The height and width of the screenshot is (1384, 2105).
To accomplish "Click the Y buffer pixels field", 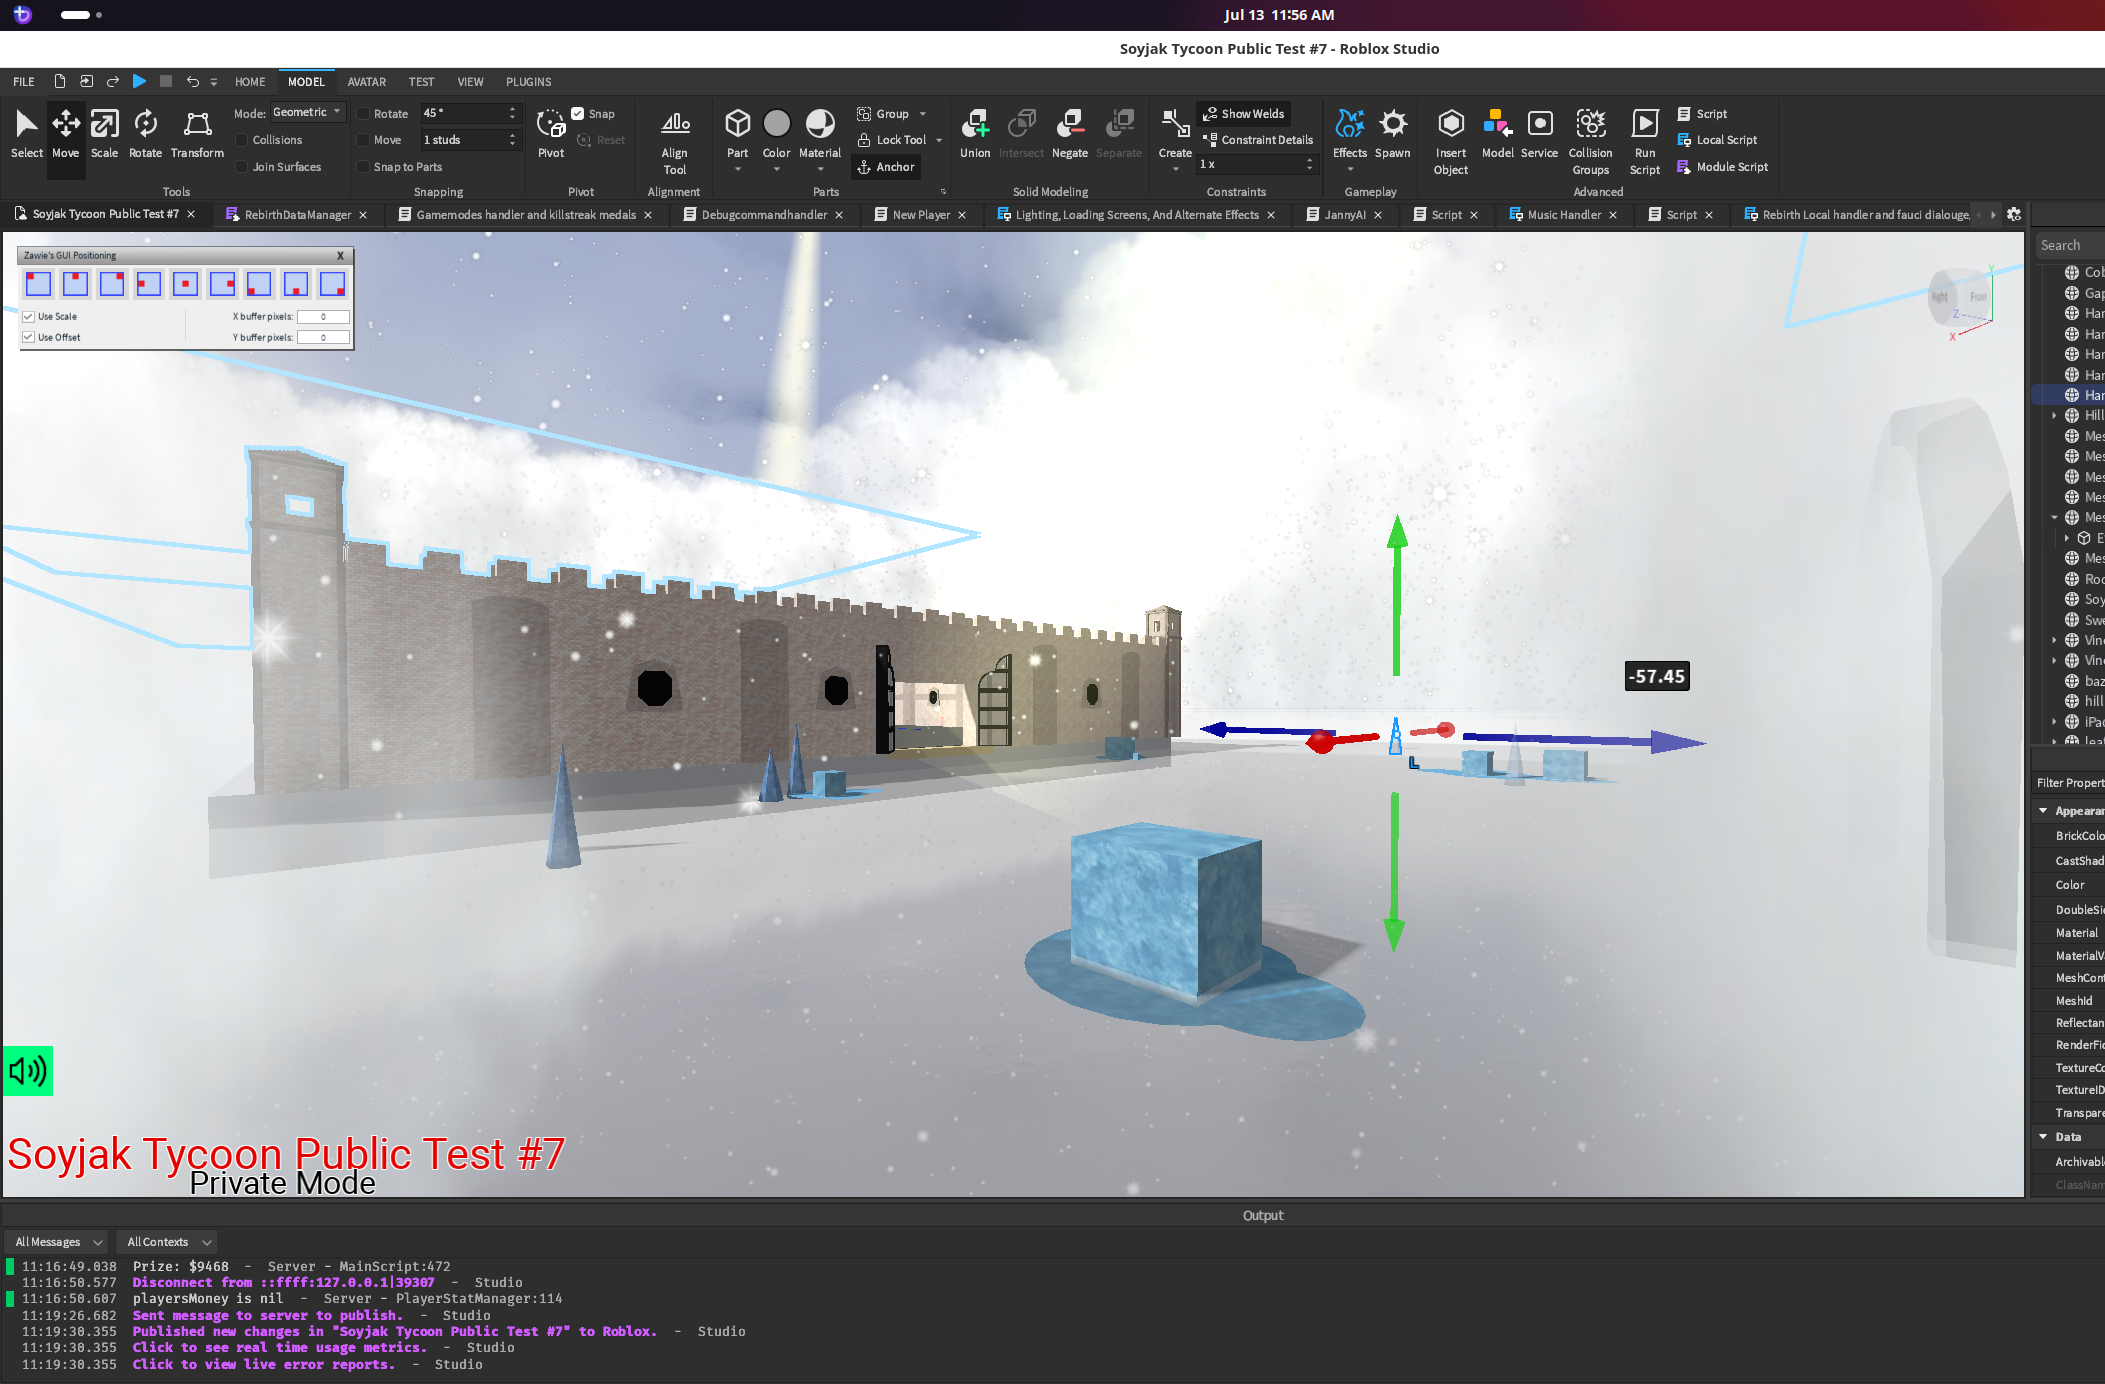I will (323, 337).
